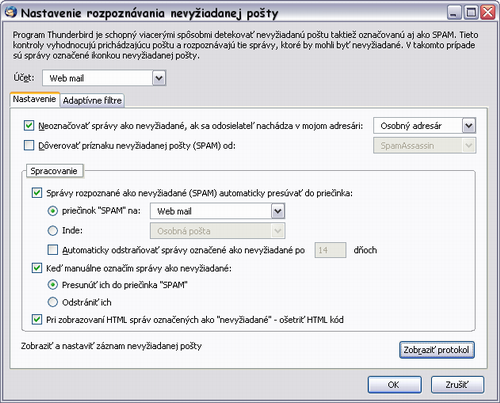Choose the 'Odstrániť ich' radio button
The width and height of the screenshot is (500, 403).
tap(53, 302)
